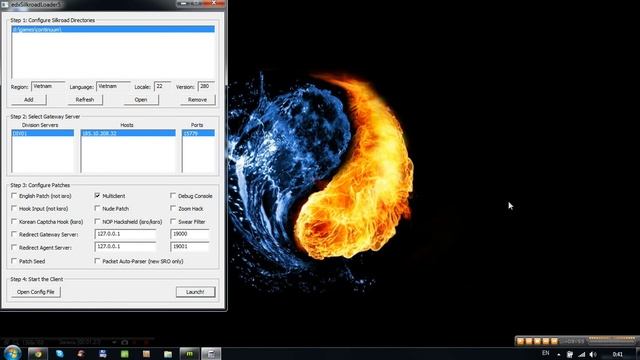The image size is (640, 360).
Task: Click the Launch! button
Action: pos(196,292)
